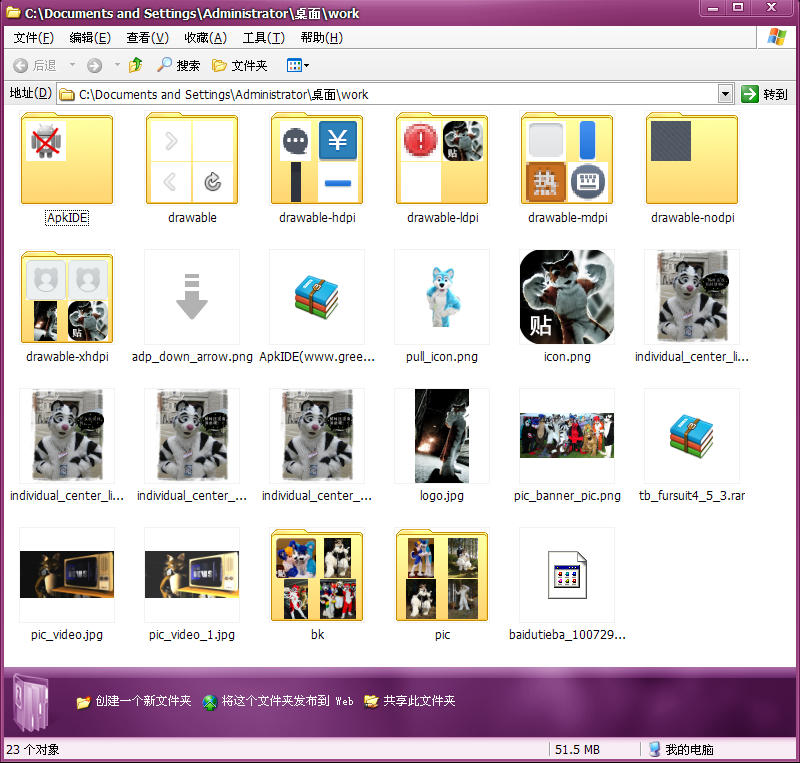Image resolution: width=800 pixels, height=763 pixels.
Task: Click the Folders (文件夹) toolbar button
Action: click(x=239, y=65)
